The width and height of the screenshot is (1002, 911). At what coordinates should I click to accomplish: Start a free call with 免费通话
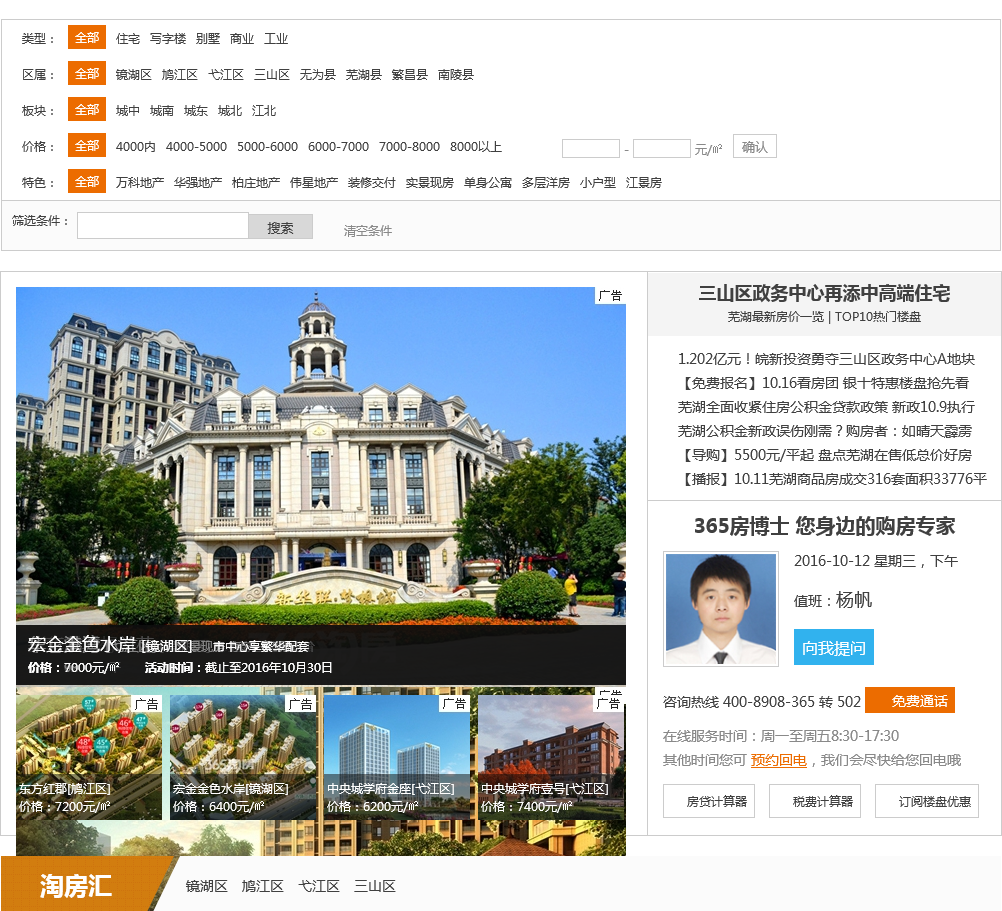910,700
